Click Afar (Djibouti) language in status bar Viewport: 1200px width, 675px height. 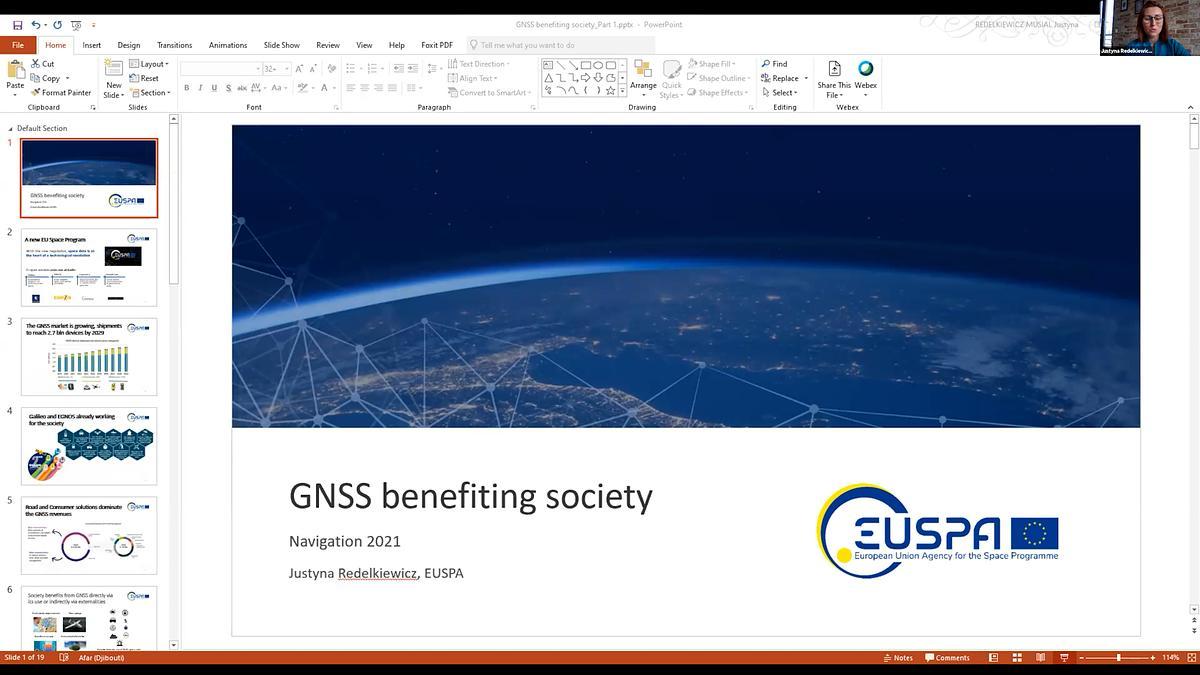(x=102, y=658)
